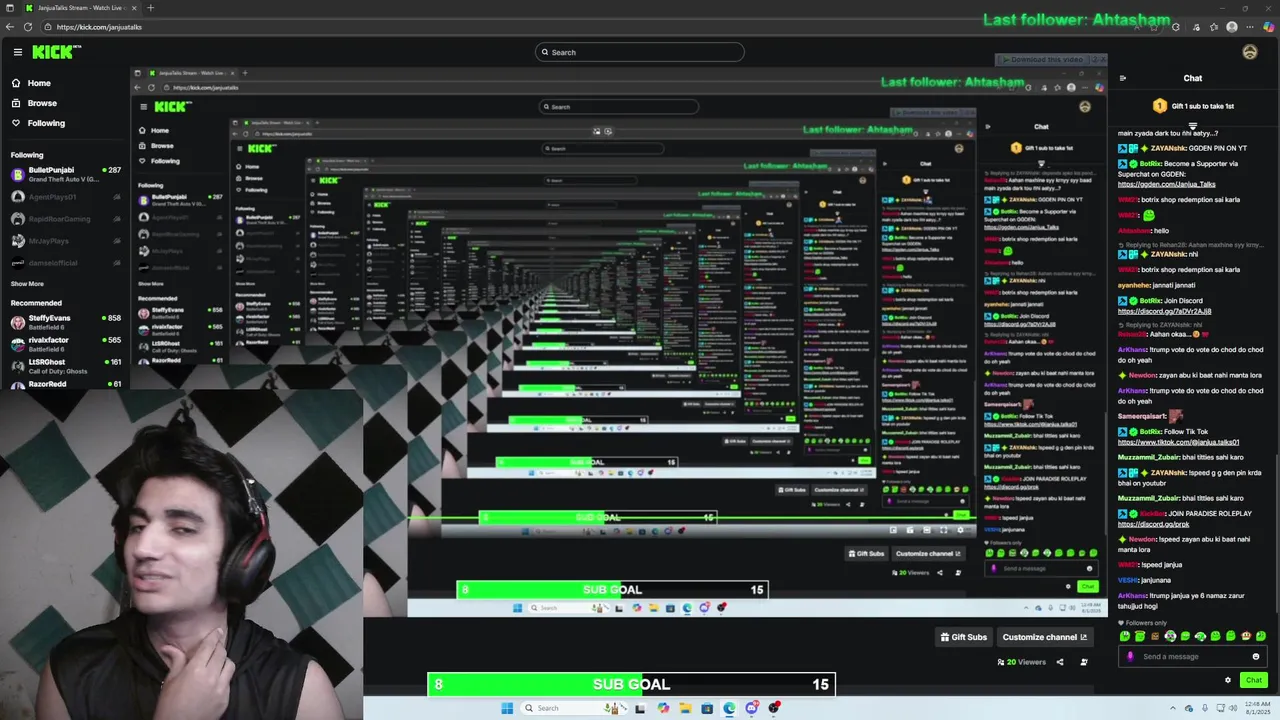Open the tab list dropdown at browser top-left
This screenshot has height=720, width=1280.
coord(9,8)
